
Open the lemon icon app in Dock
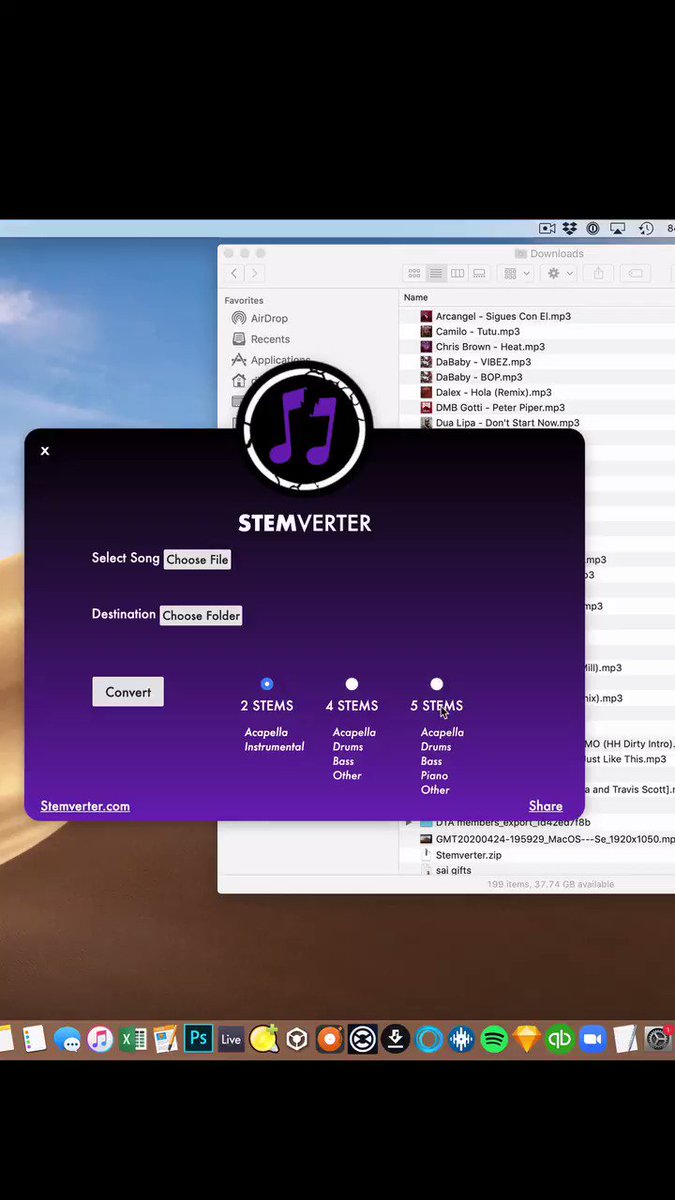point(264,1039)
